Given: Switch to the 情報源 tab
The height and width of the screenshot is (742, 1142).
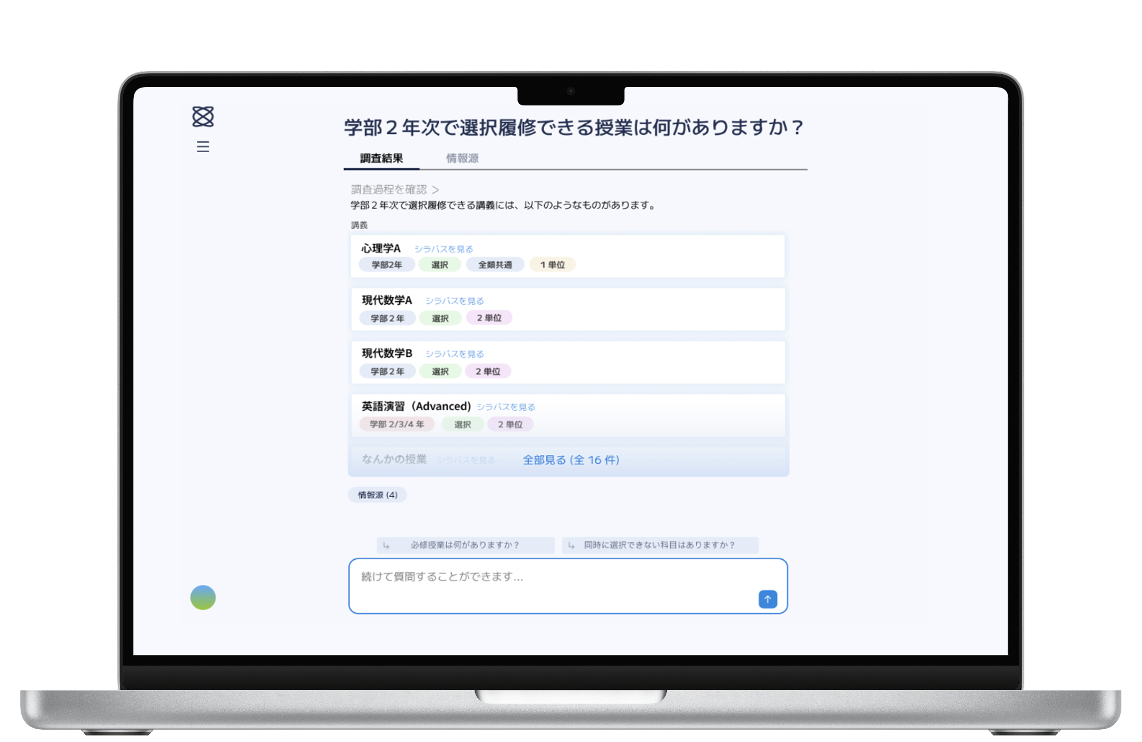Looking at the screenshot, I should tap(462, 159).
